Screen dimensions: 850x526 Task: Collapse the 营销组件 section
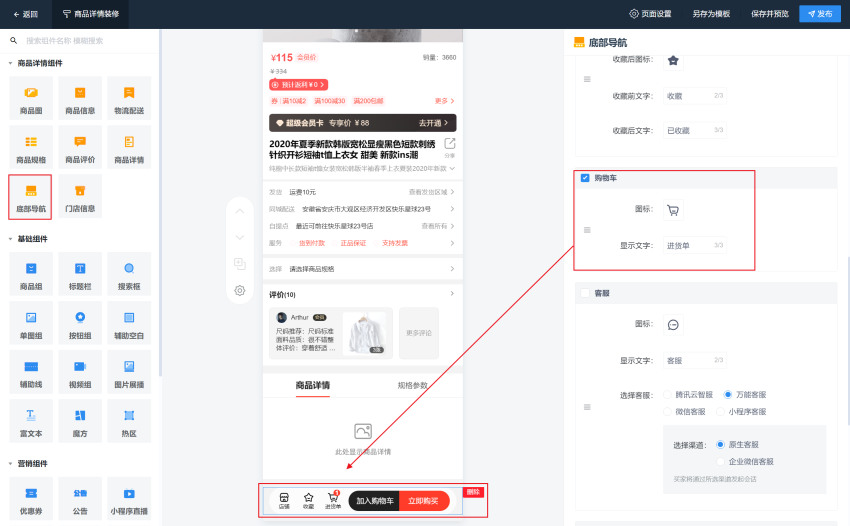coord(10,464)
